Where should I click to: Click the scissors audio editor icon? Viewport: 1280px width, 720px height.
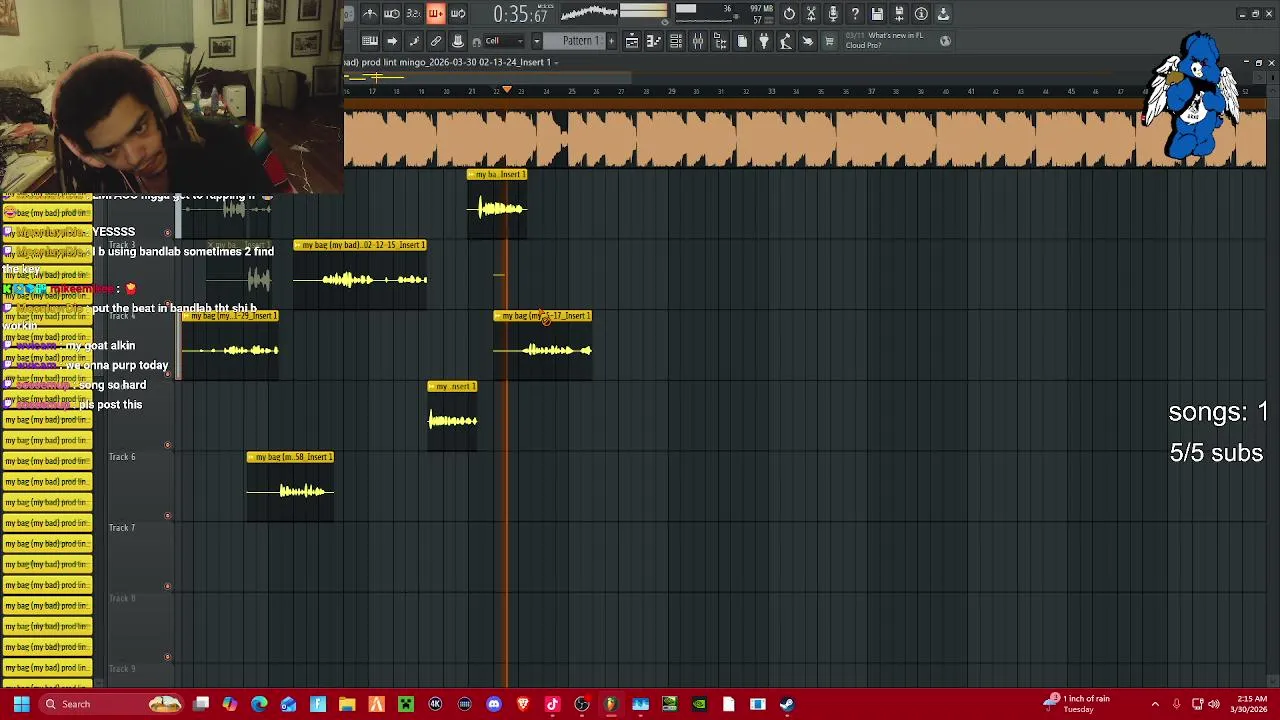click(x=811, y=14)
